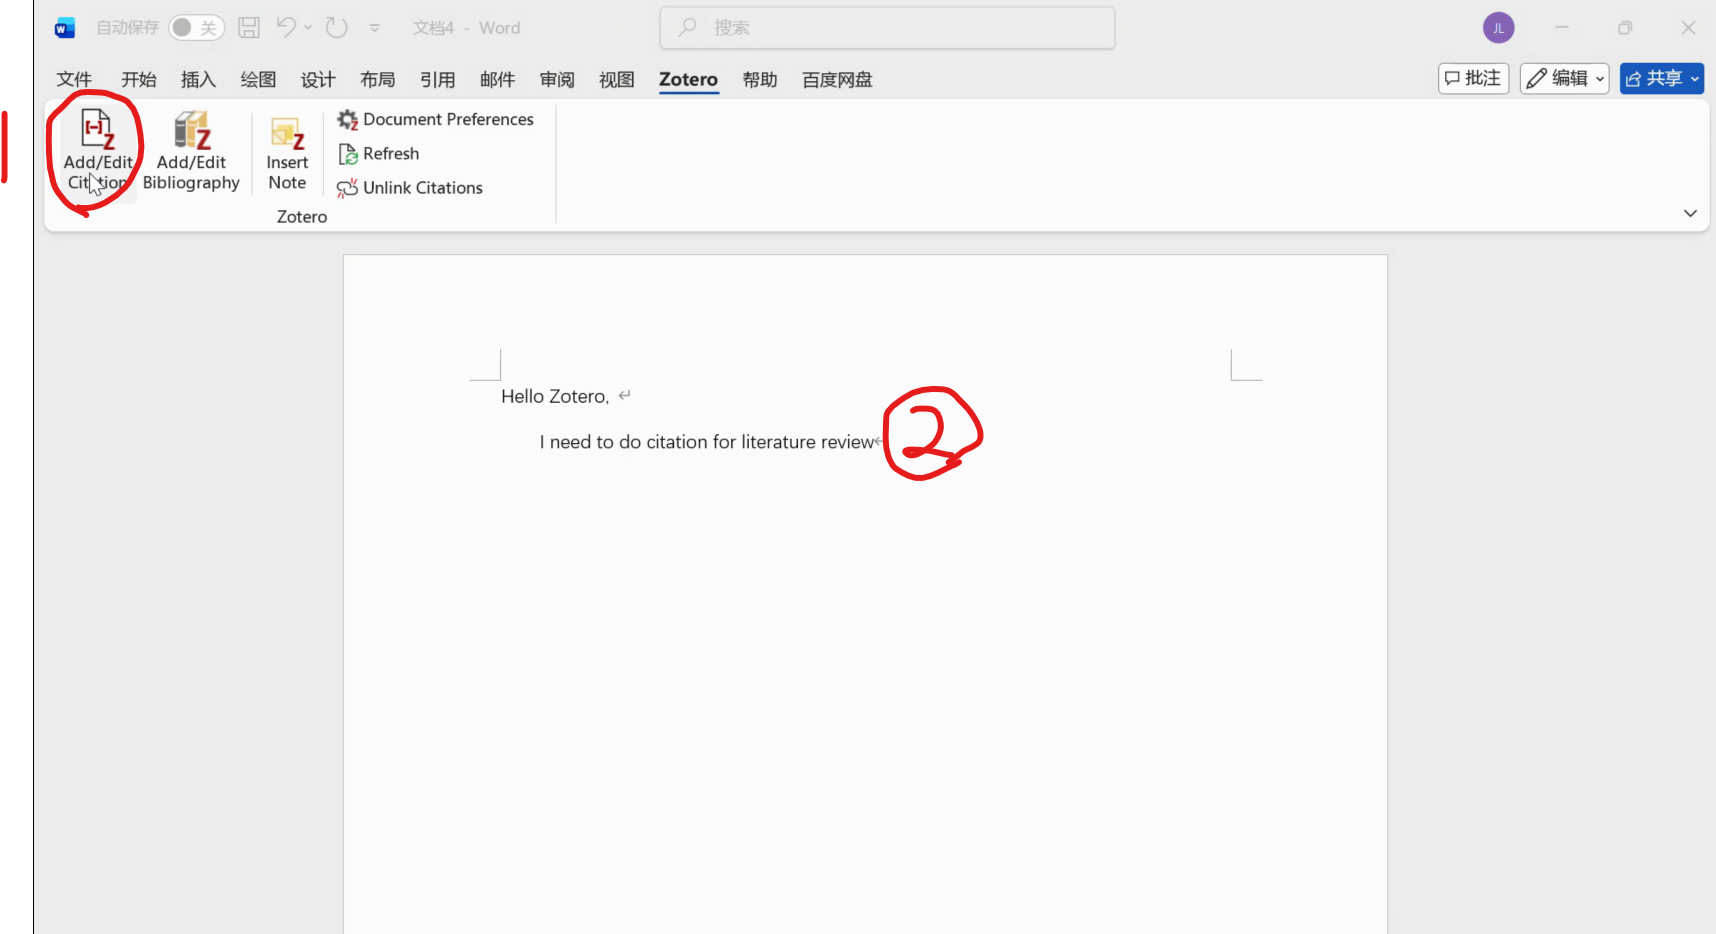Open the 文件 File menu
Image resolution: width=1716 pixels, height=934 pixels.
(74, 80)
